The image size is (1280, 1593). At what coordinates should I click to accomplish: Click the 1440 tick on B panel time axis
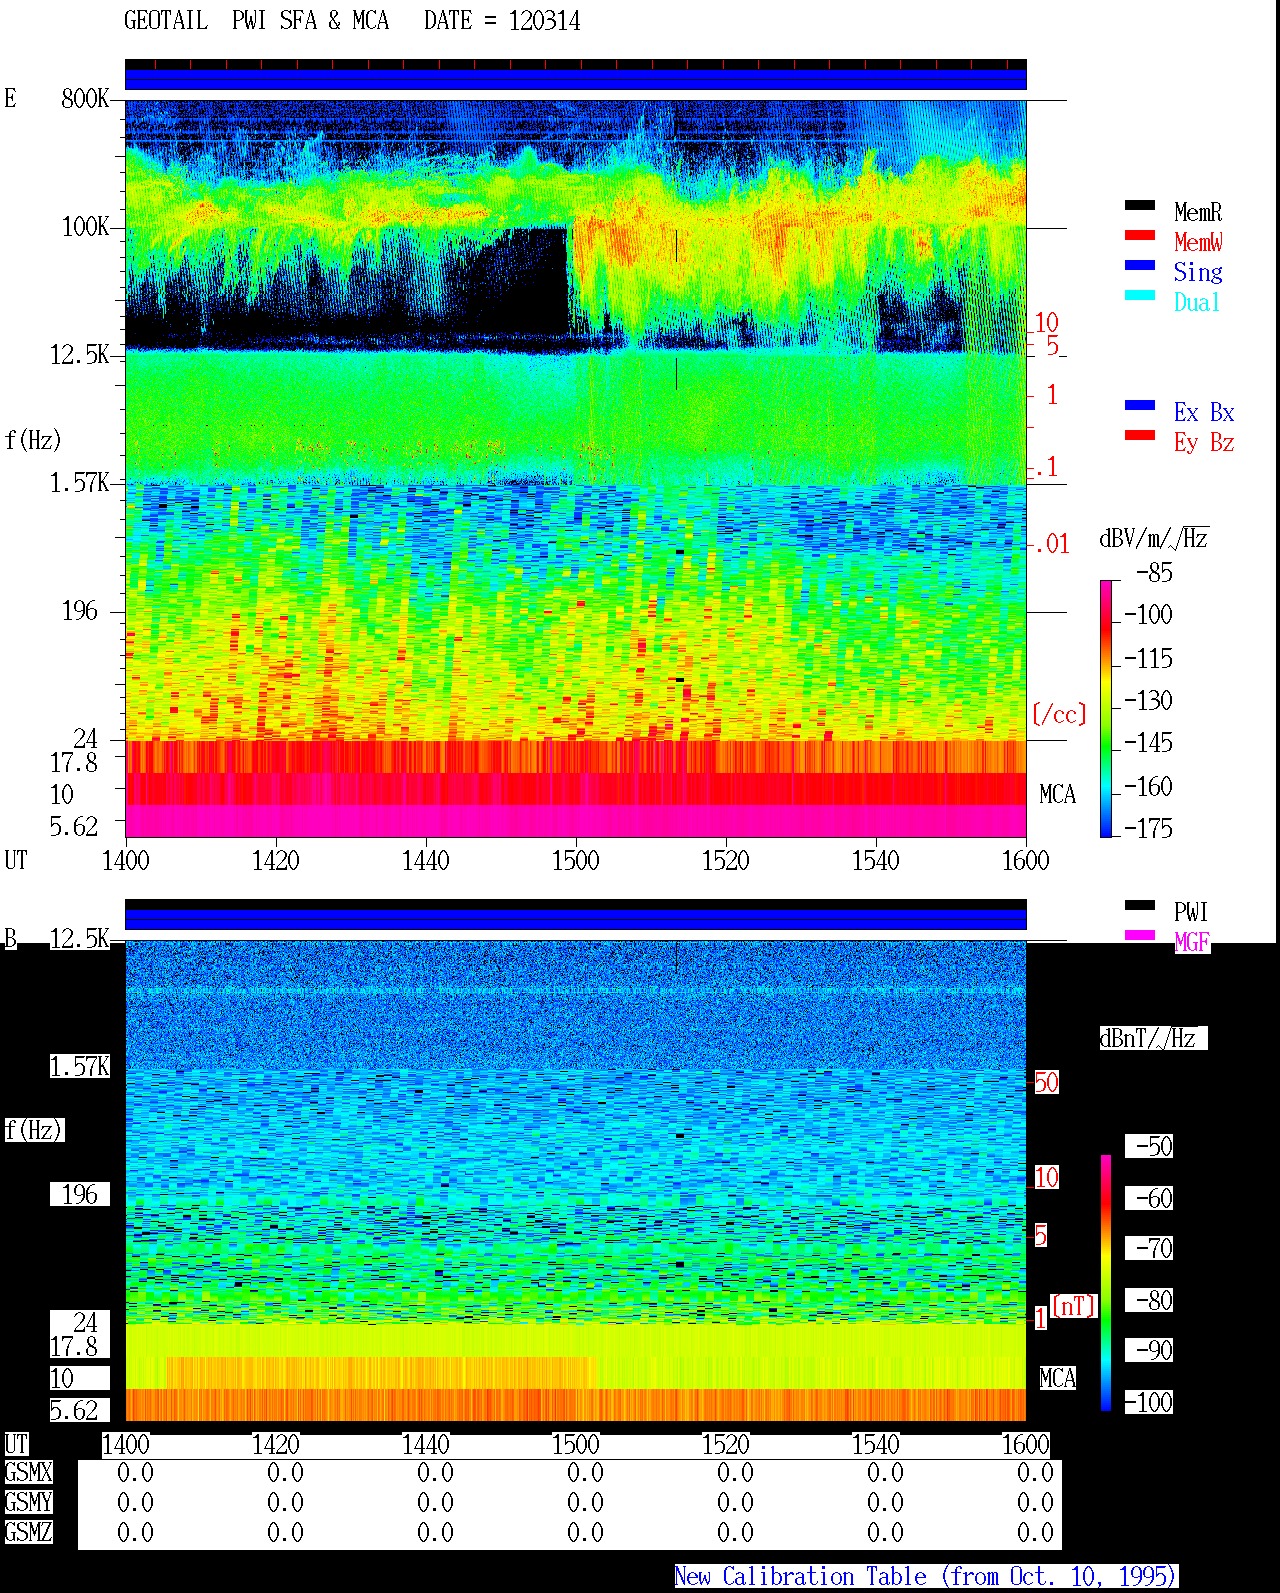(x=426, y=1444)
